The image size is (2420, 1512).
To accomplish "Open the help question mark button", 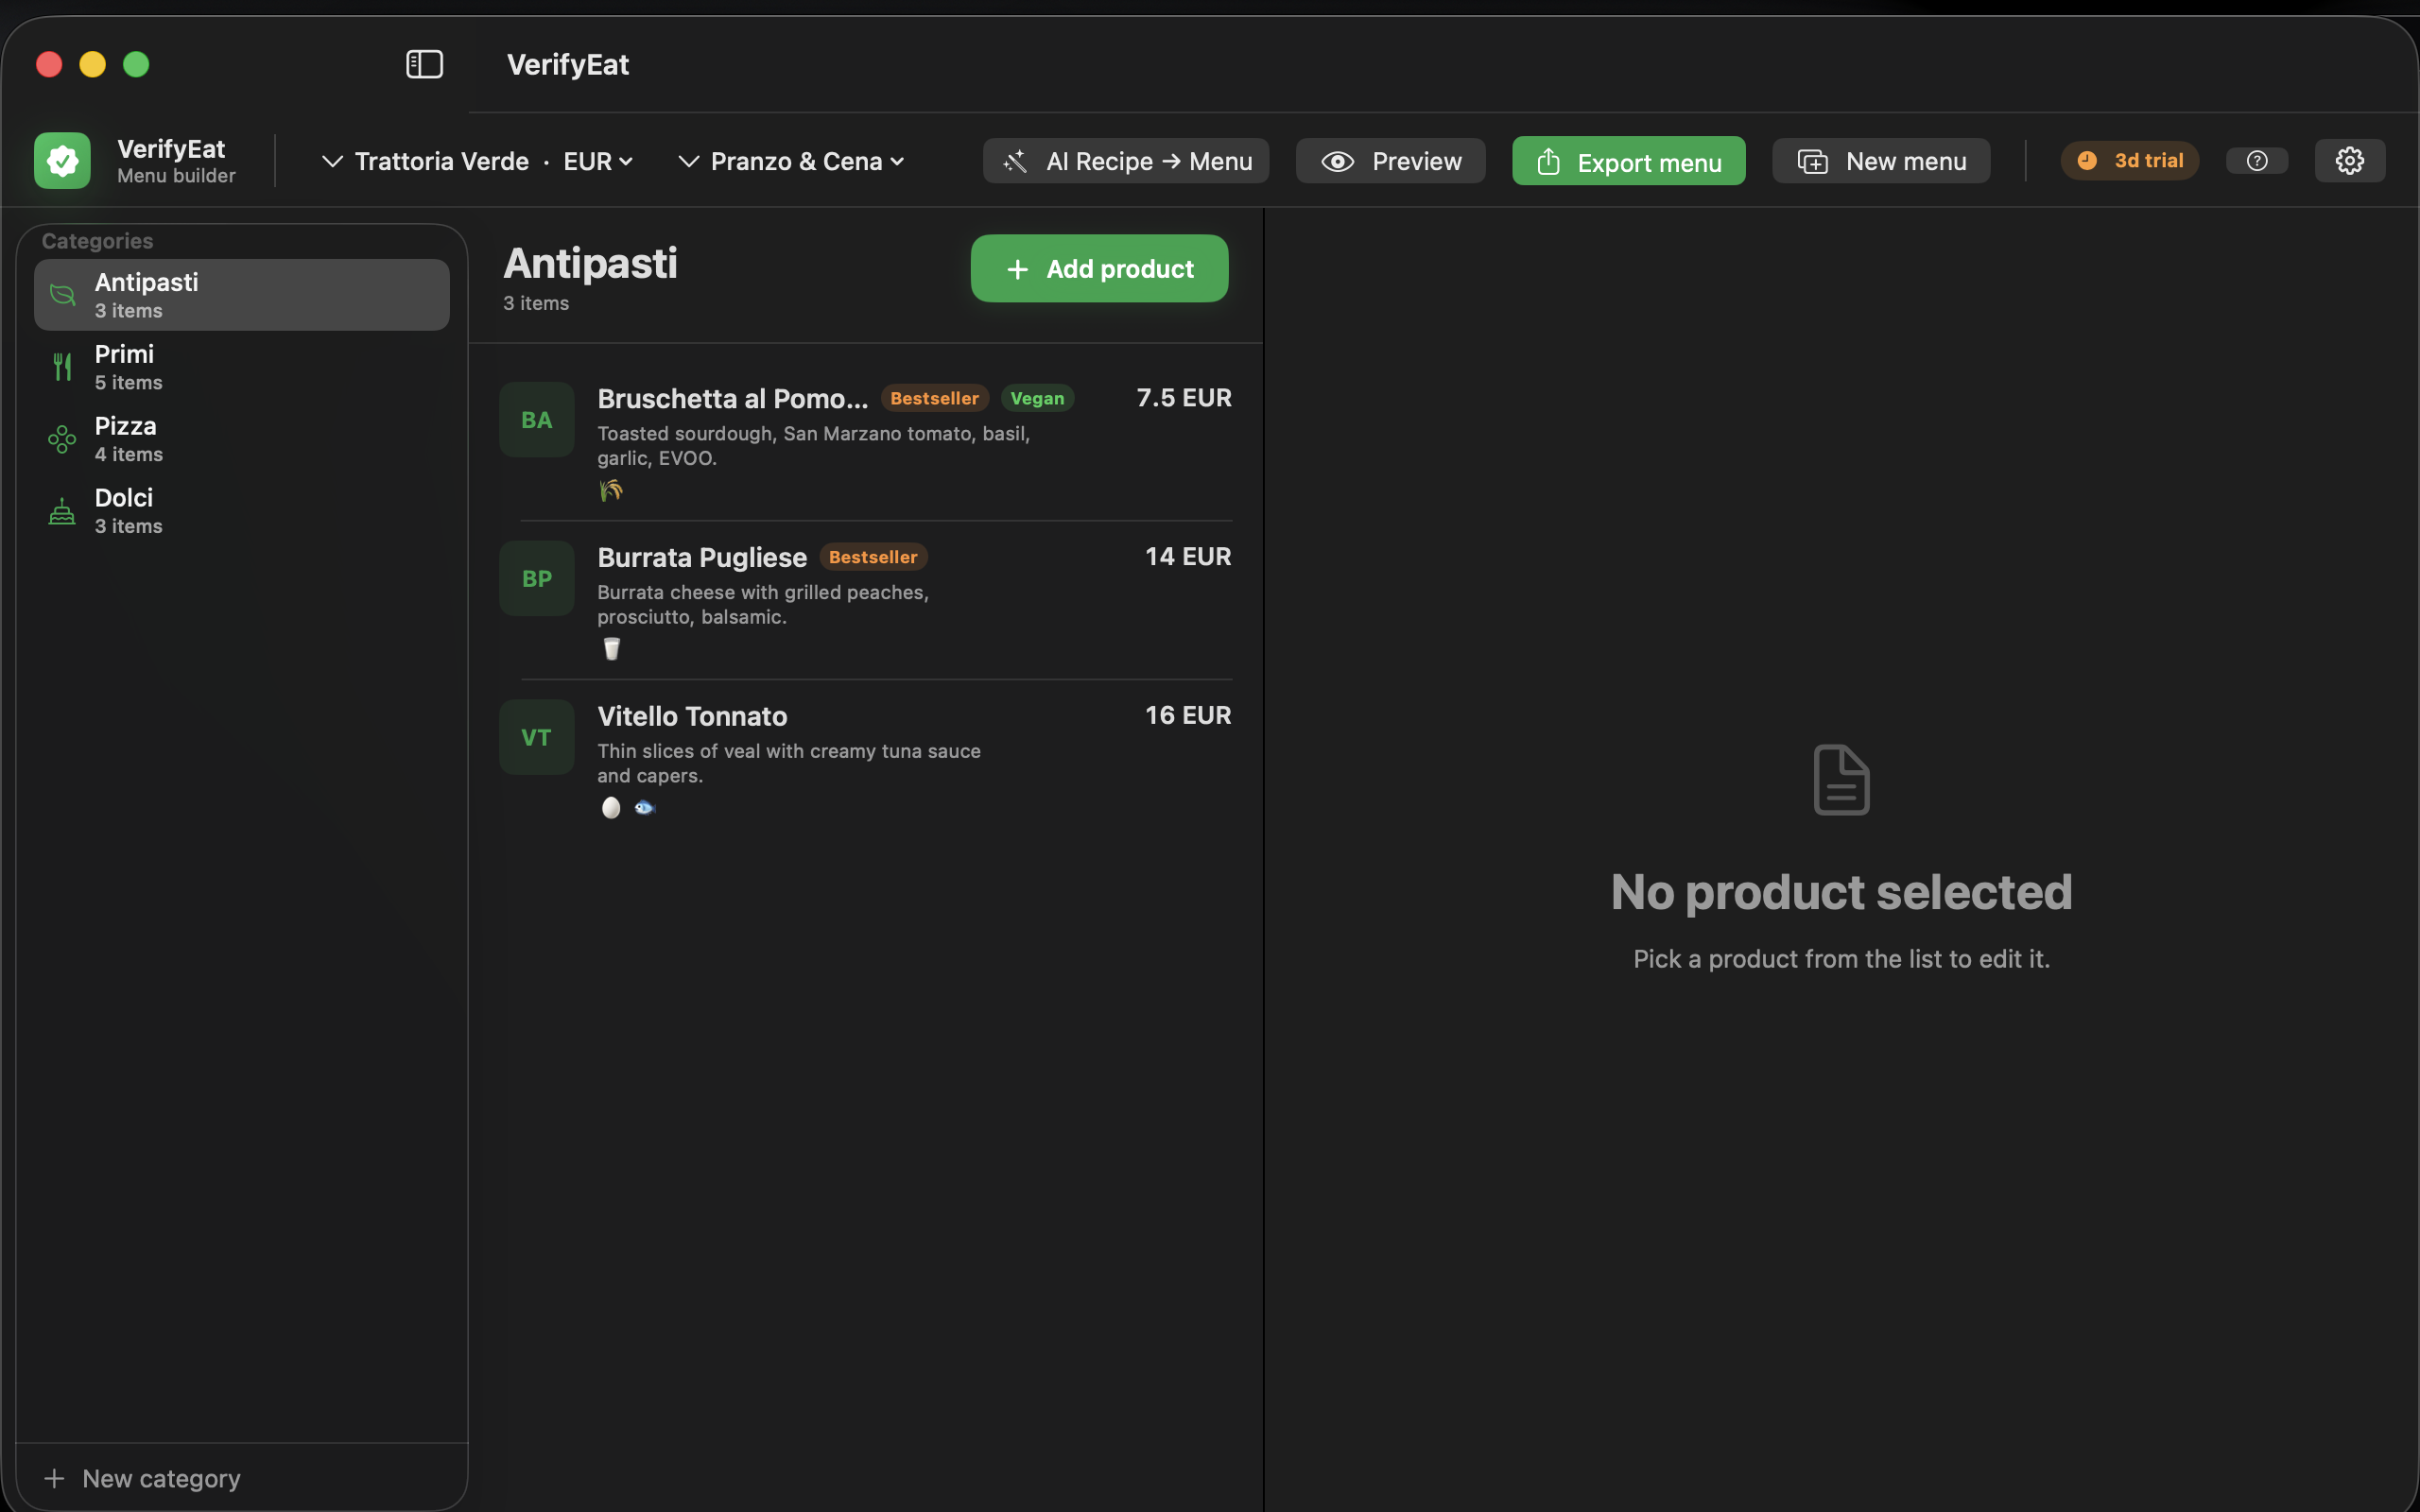I will click(2256, 160).
